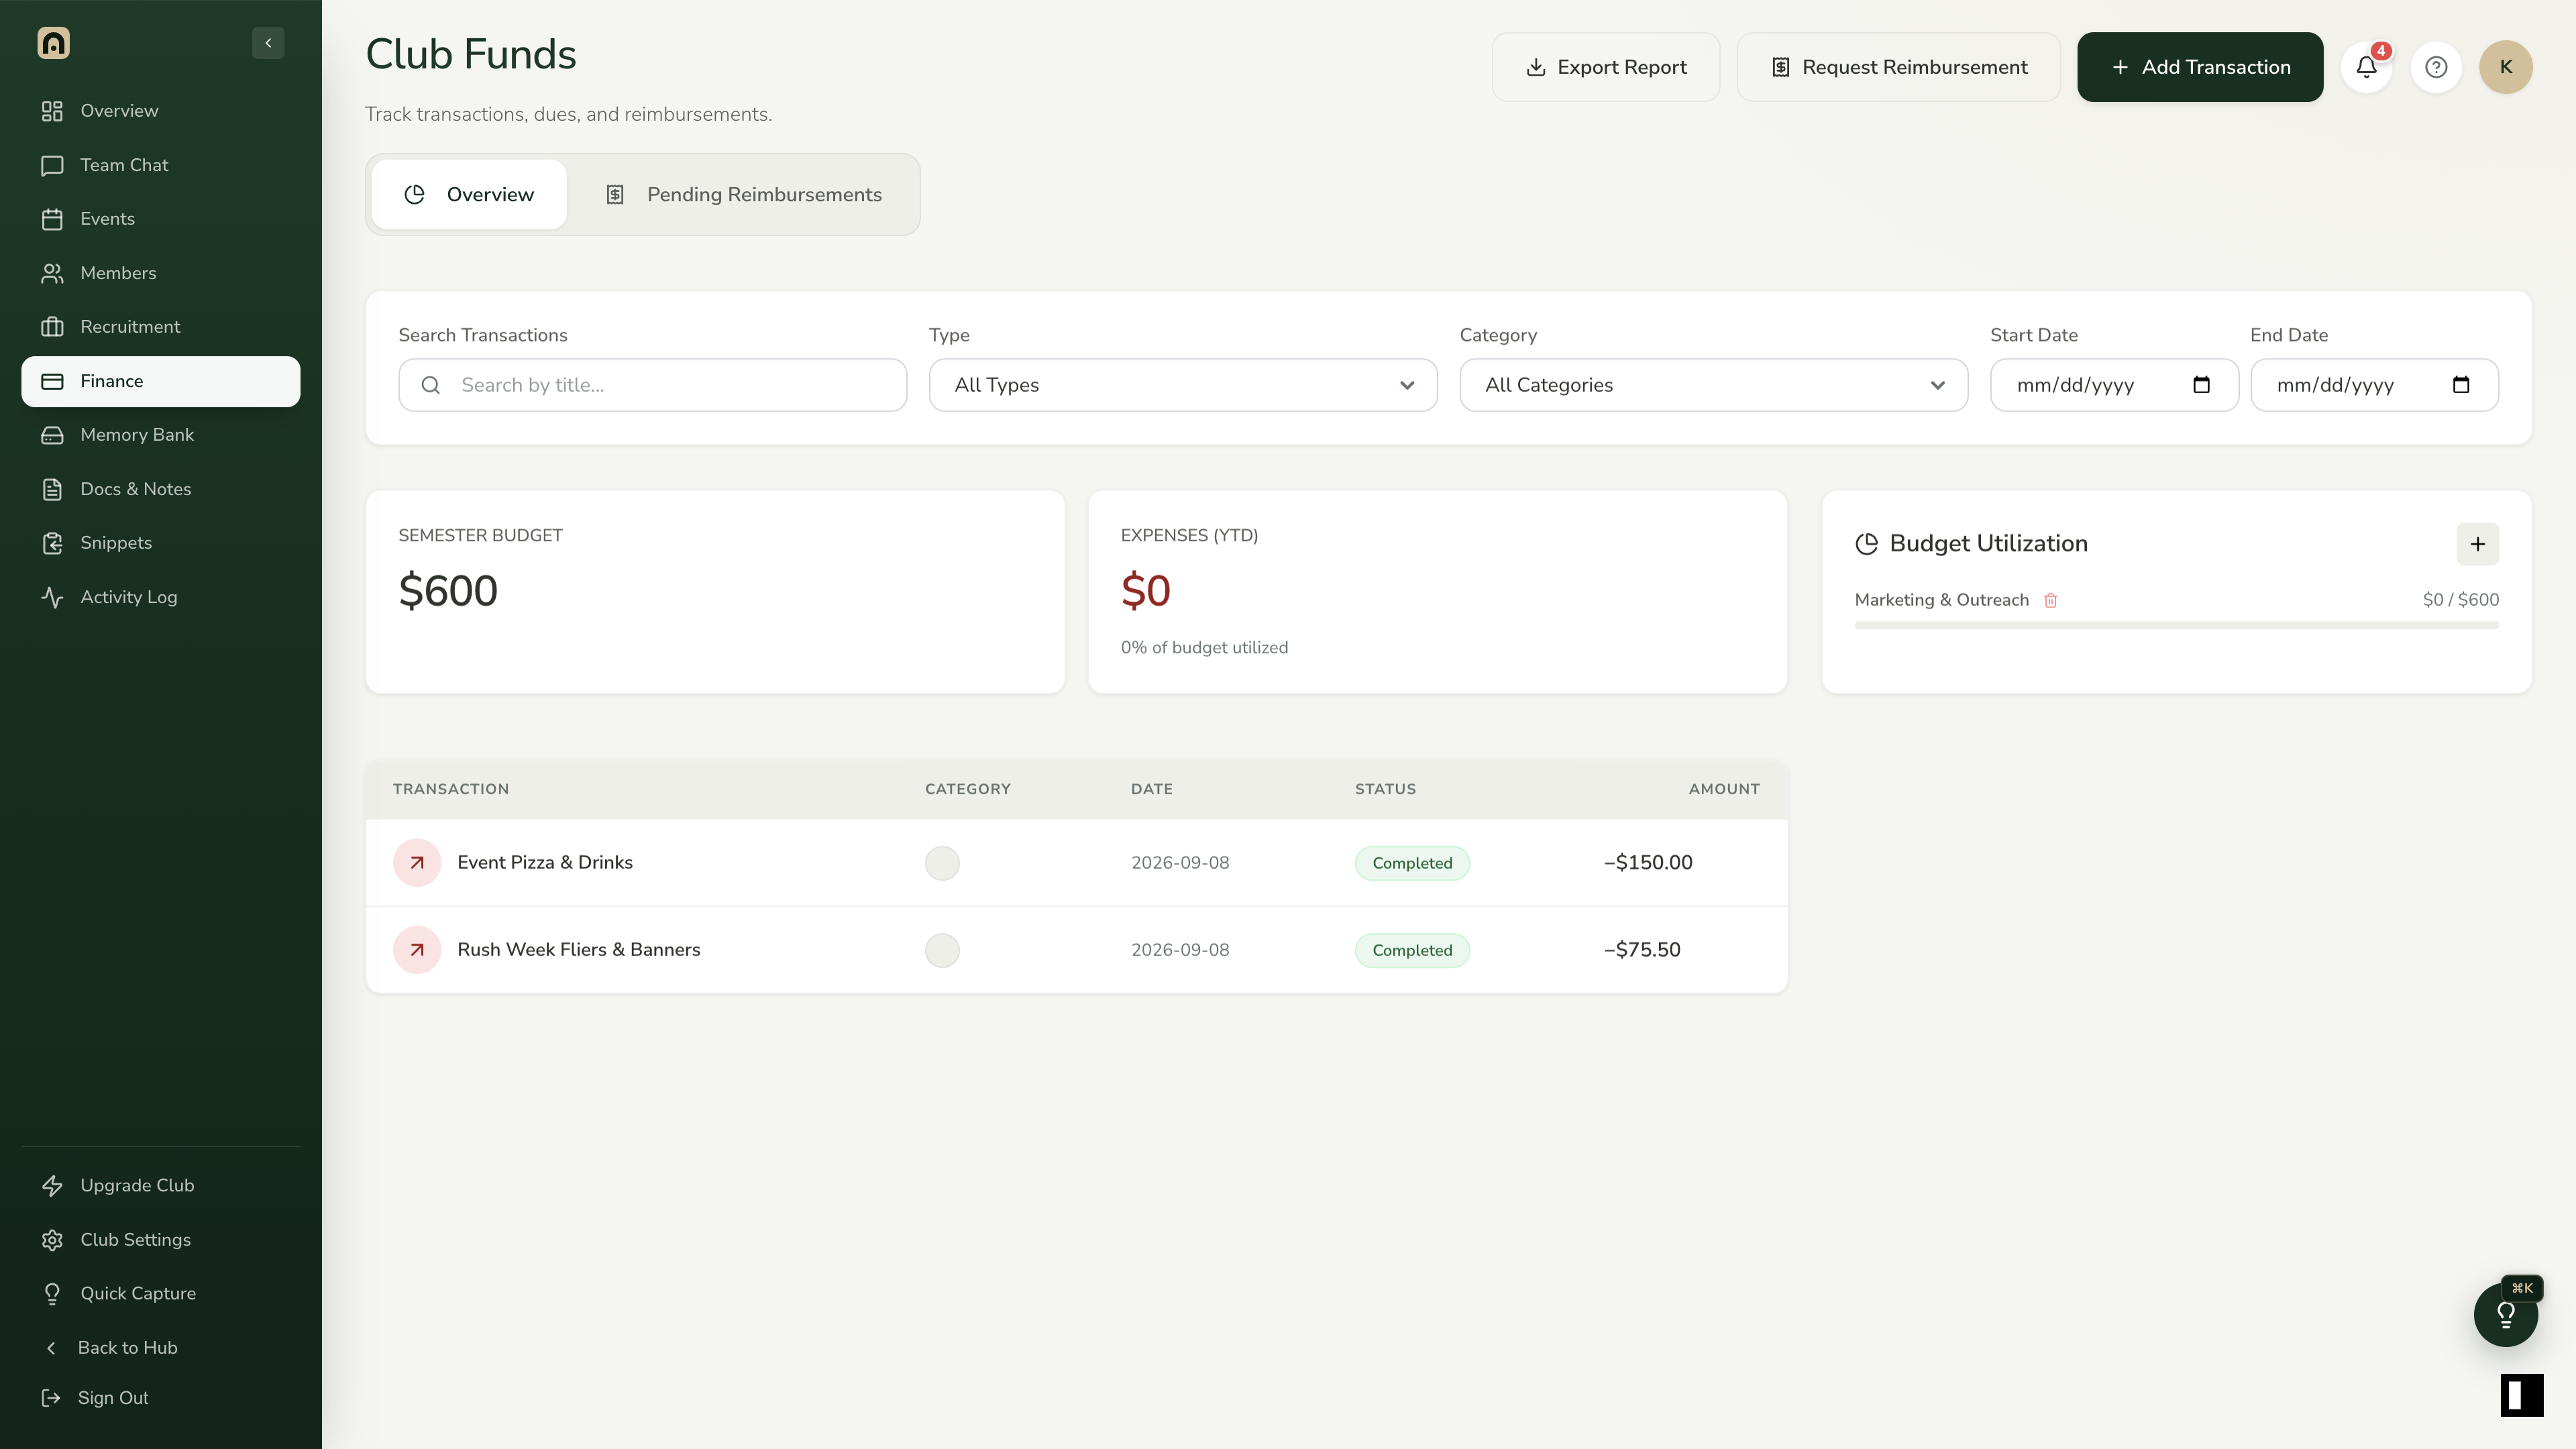2576x1449 pixels.
Task: Click Request Reimbursement button
Action: 1899,67
